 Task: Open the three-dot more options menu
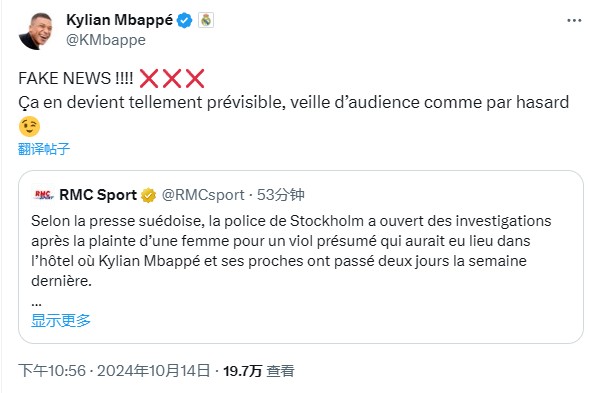click(574, 21)
